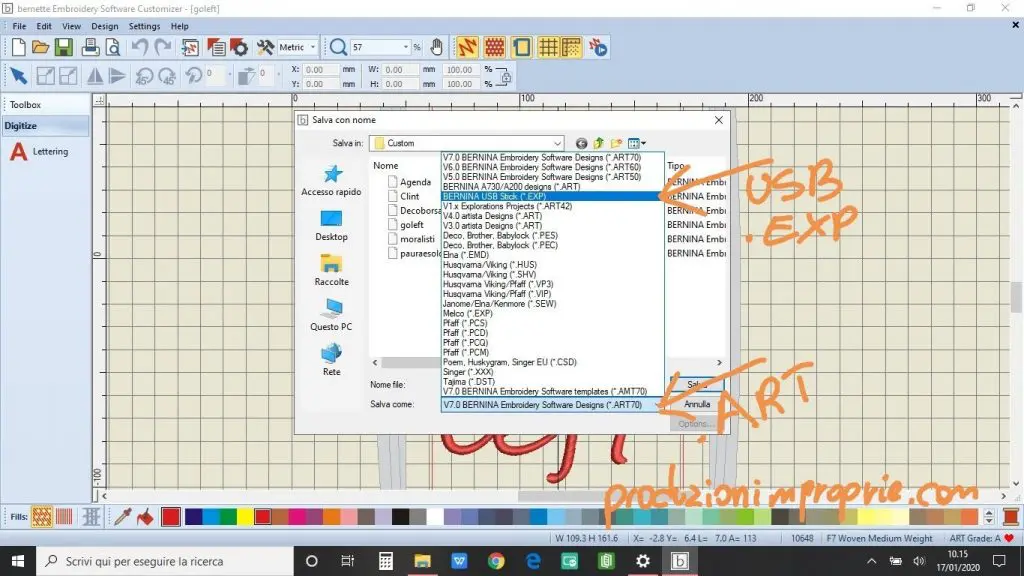1024x576 pixels.
Task: Toggle Show Grid icon
Action: point(548,47)
